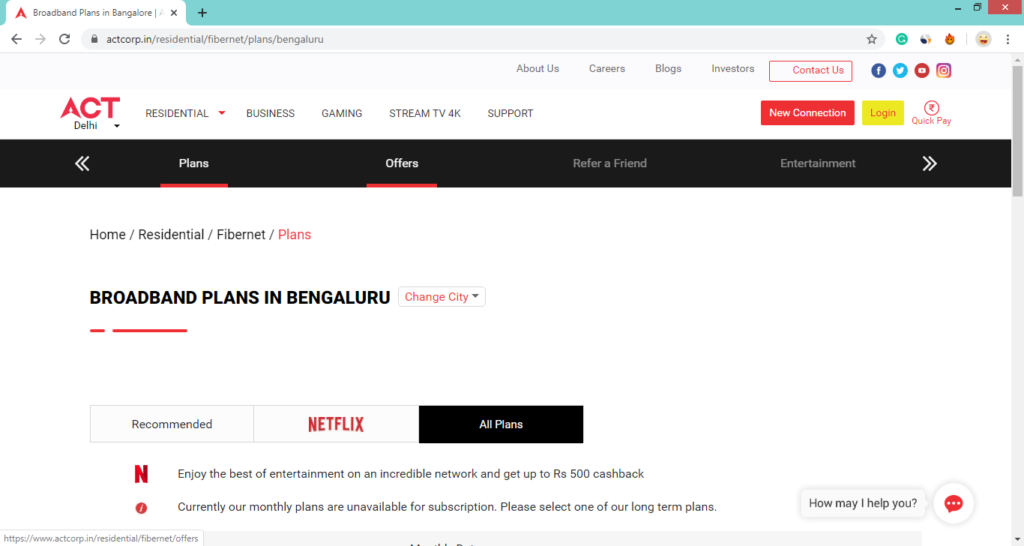The height and width of the screenshot is (546, 1024).
Task: Click the Netflix N cashback icon
Action: click(141, 474)
